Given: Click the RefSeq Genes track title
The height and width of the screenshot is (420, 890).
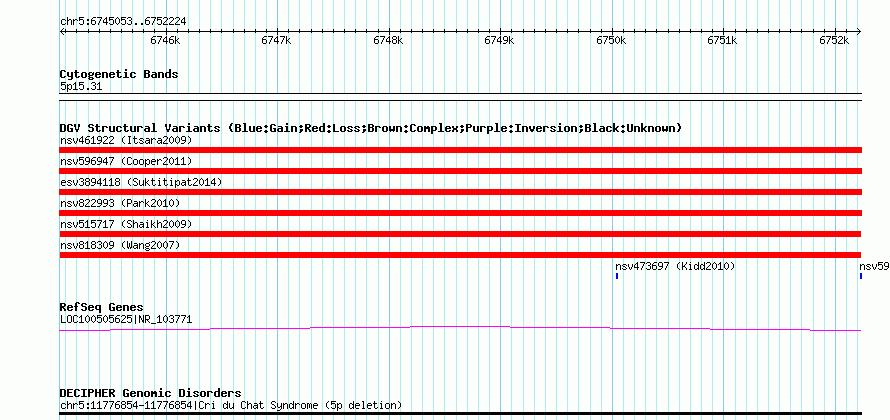Looking at the screenshot, I should [102, 308].
